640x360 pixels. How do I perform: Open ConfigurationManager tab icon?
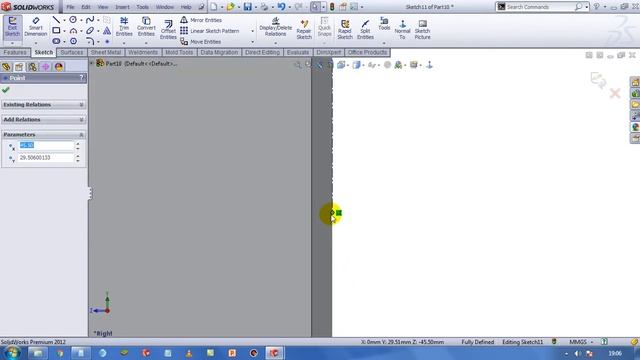click(32, 67)
